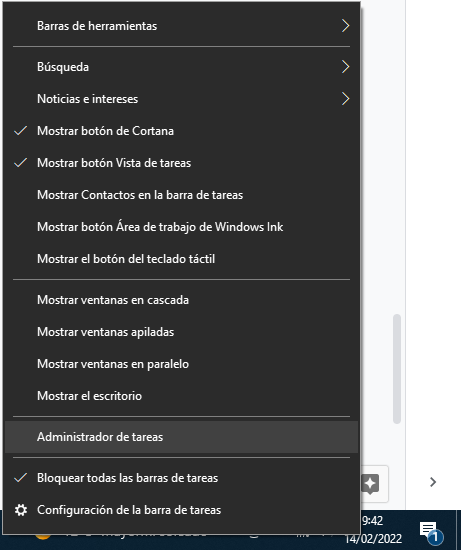Select Mostrar el escritorio
This screenshot has width=461, height=550.
181,396
